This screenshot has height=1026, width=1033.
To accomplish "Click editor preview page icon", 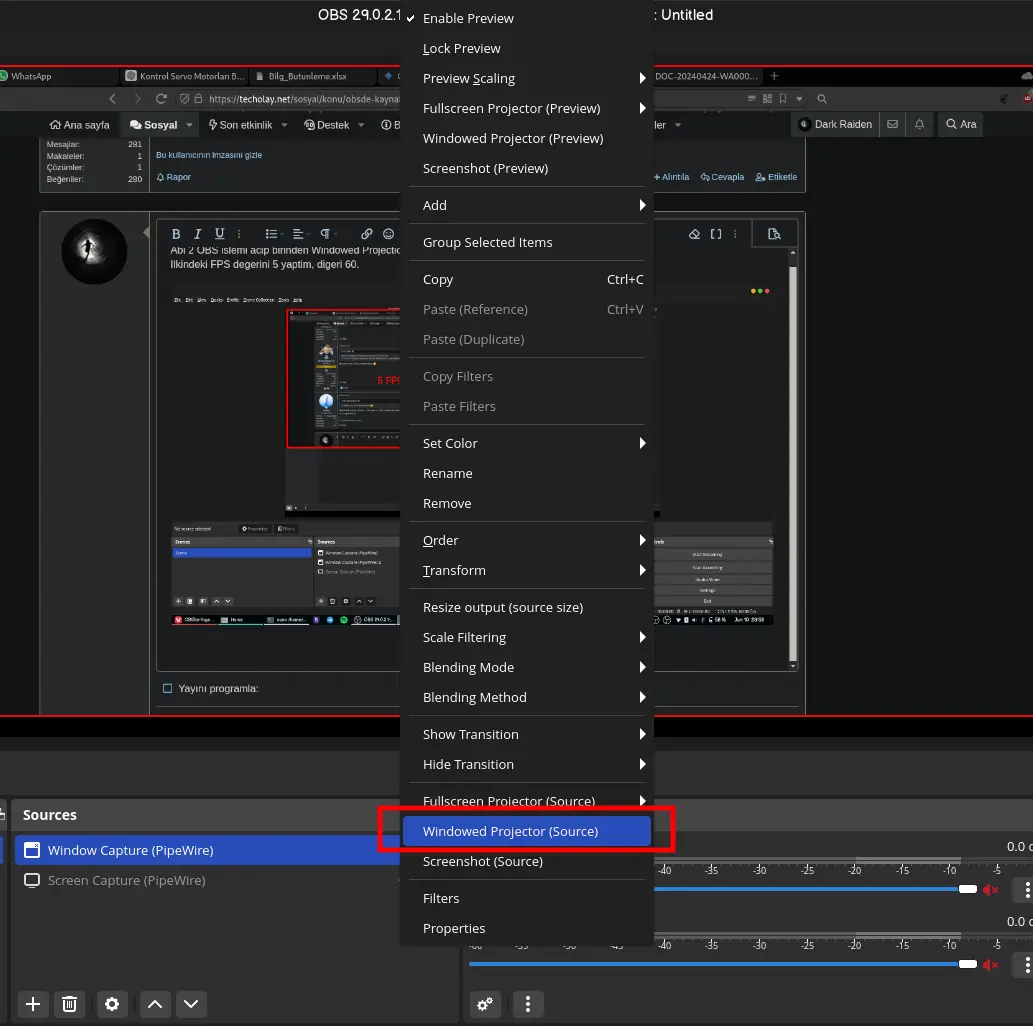I will pyautogui.click(x=774, y=234).
